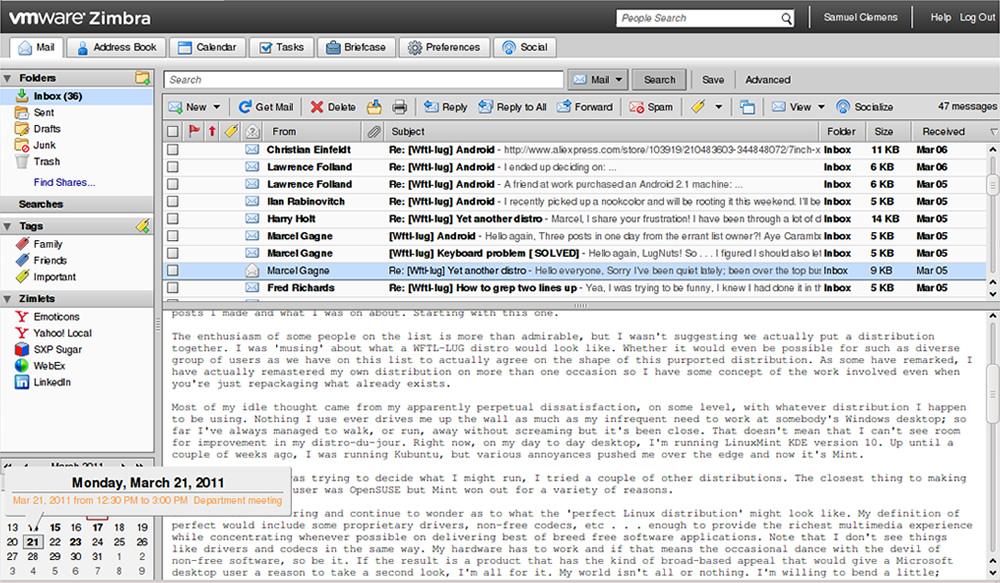1000x583 pixels.
Task: Check the Mar 06 Lawrence Folland message
Action: pyautogui.click(x=173, y=167)
